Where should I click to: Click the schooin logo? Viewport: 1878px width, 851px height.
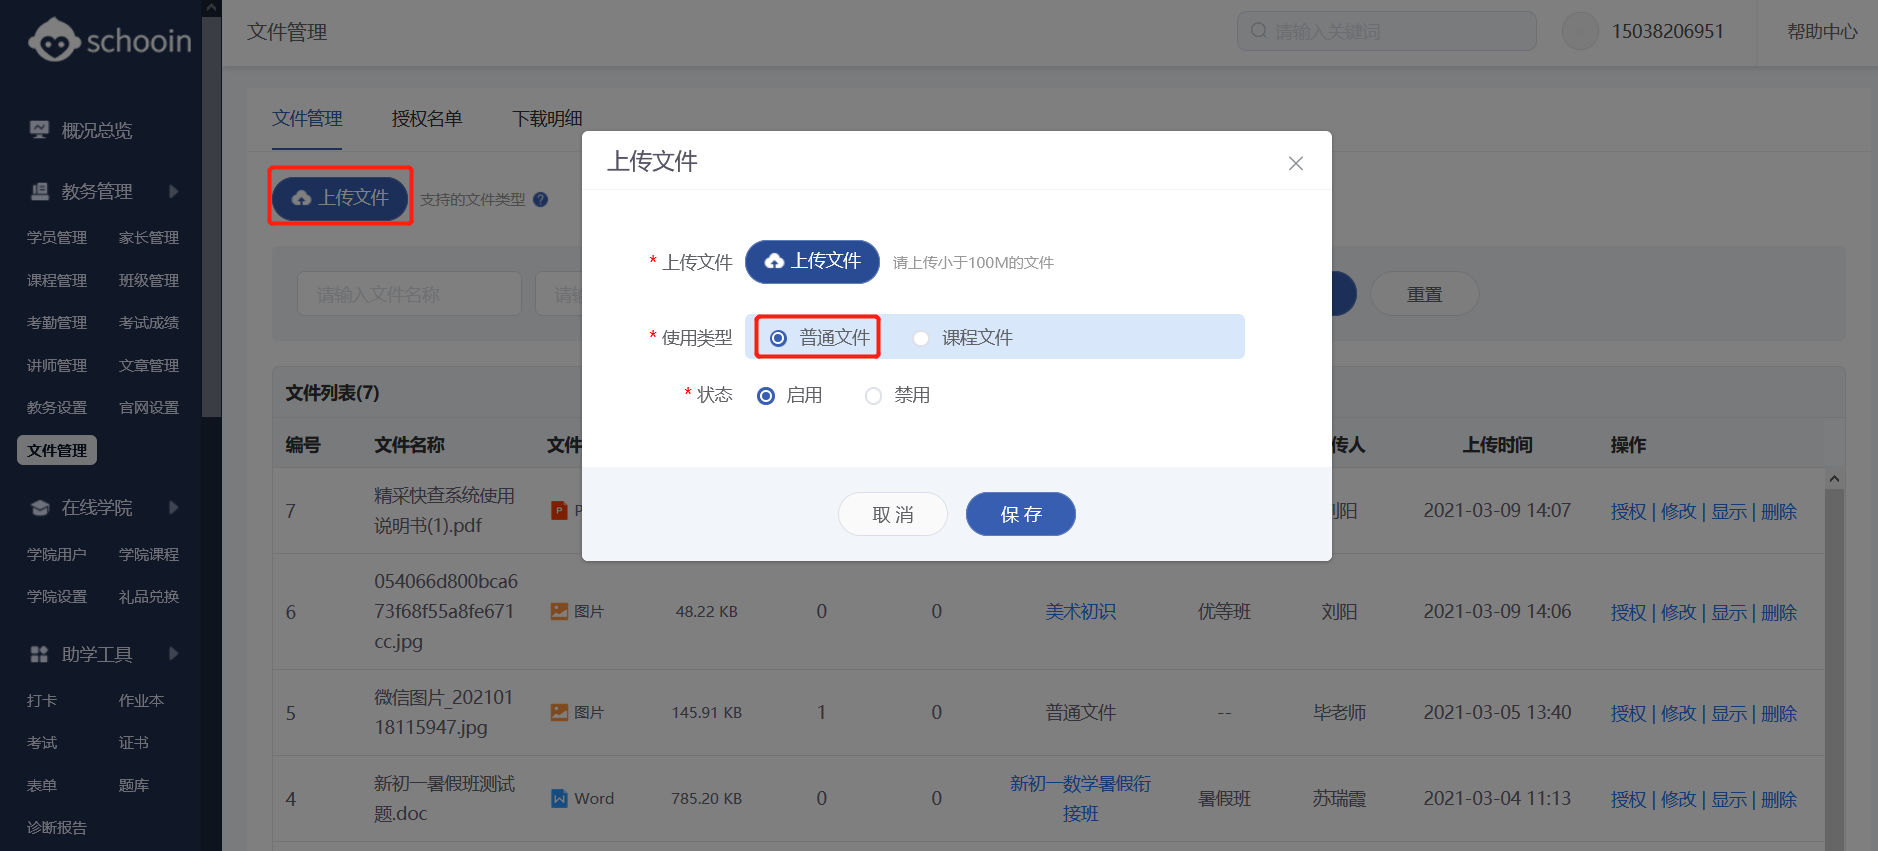click(x=110, y=40)
